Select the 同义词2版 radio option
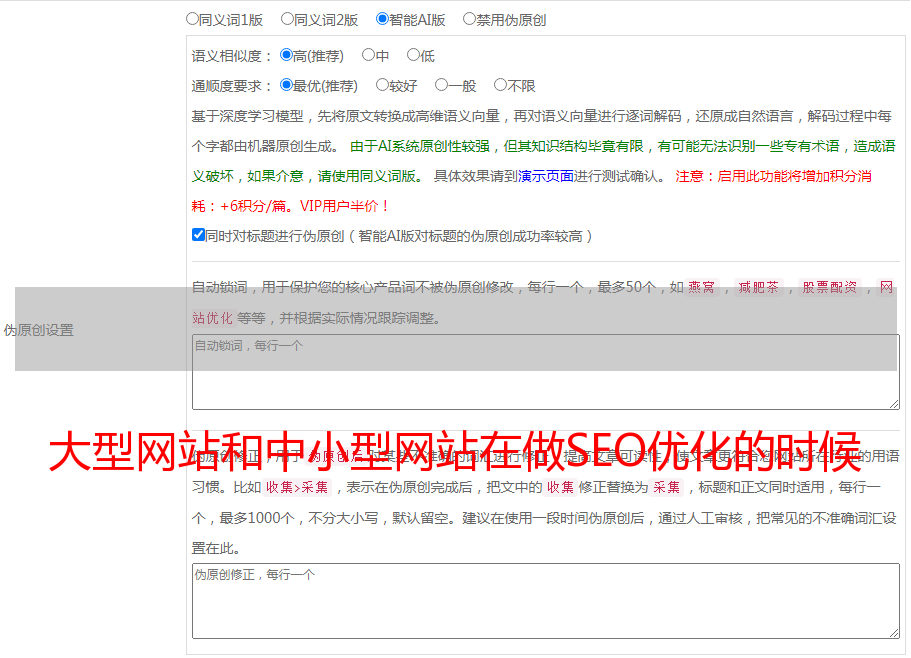 (287, 19)
